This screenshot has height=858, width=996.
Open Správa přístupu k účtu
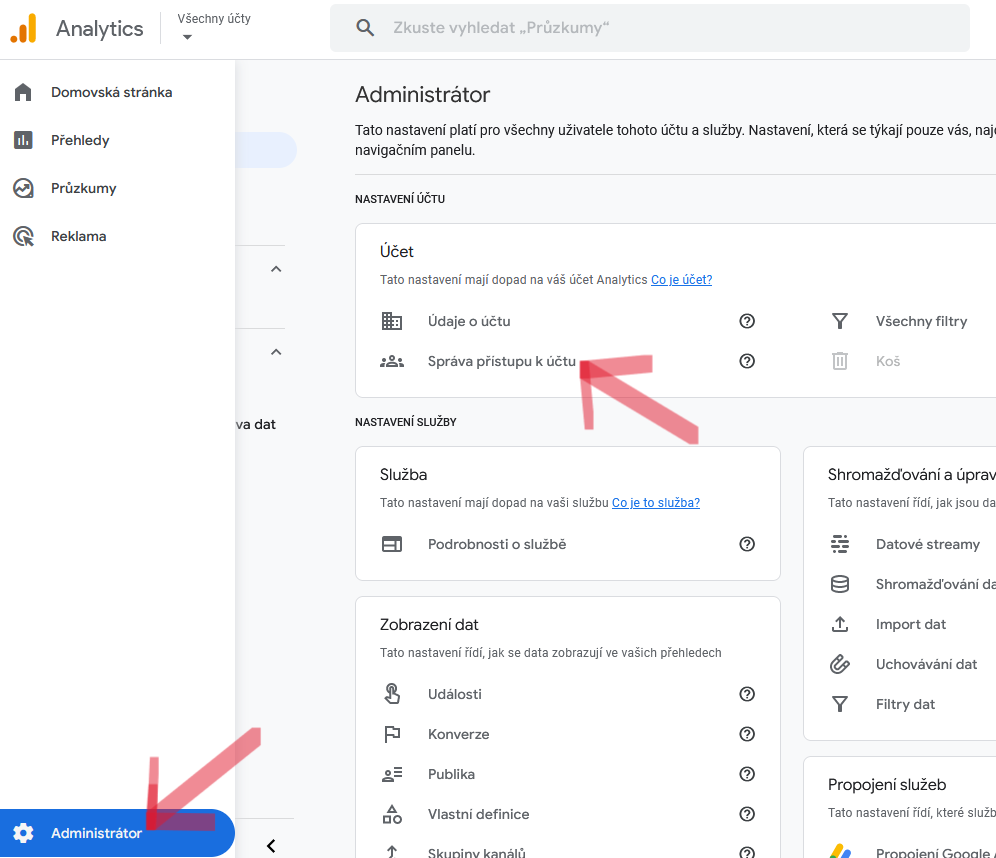point(502,361)
